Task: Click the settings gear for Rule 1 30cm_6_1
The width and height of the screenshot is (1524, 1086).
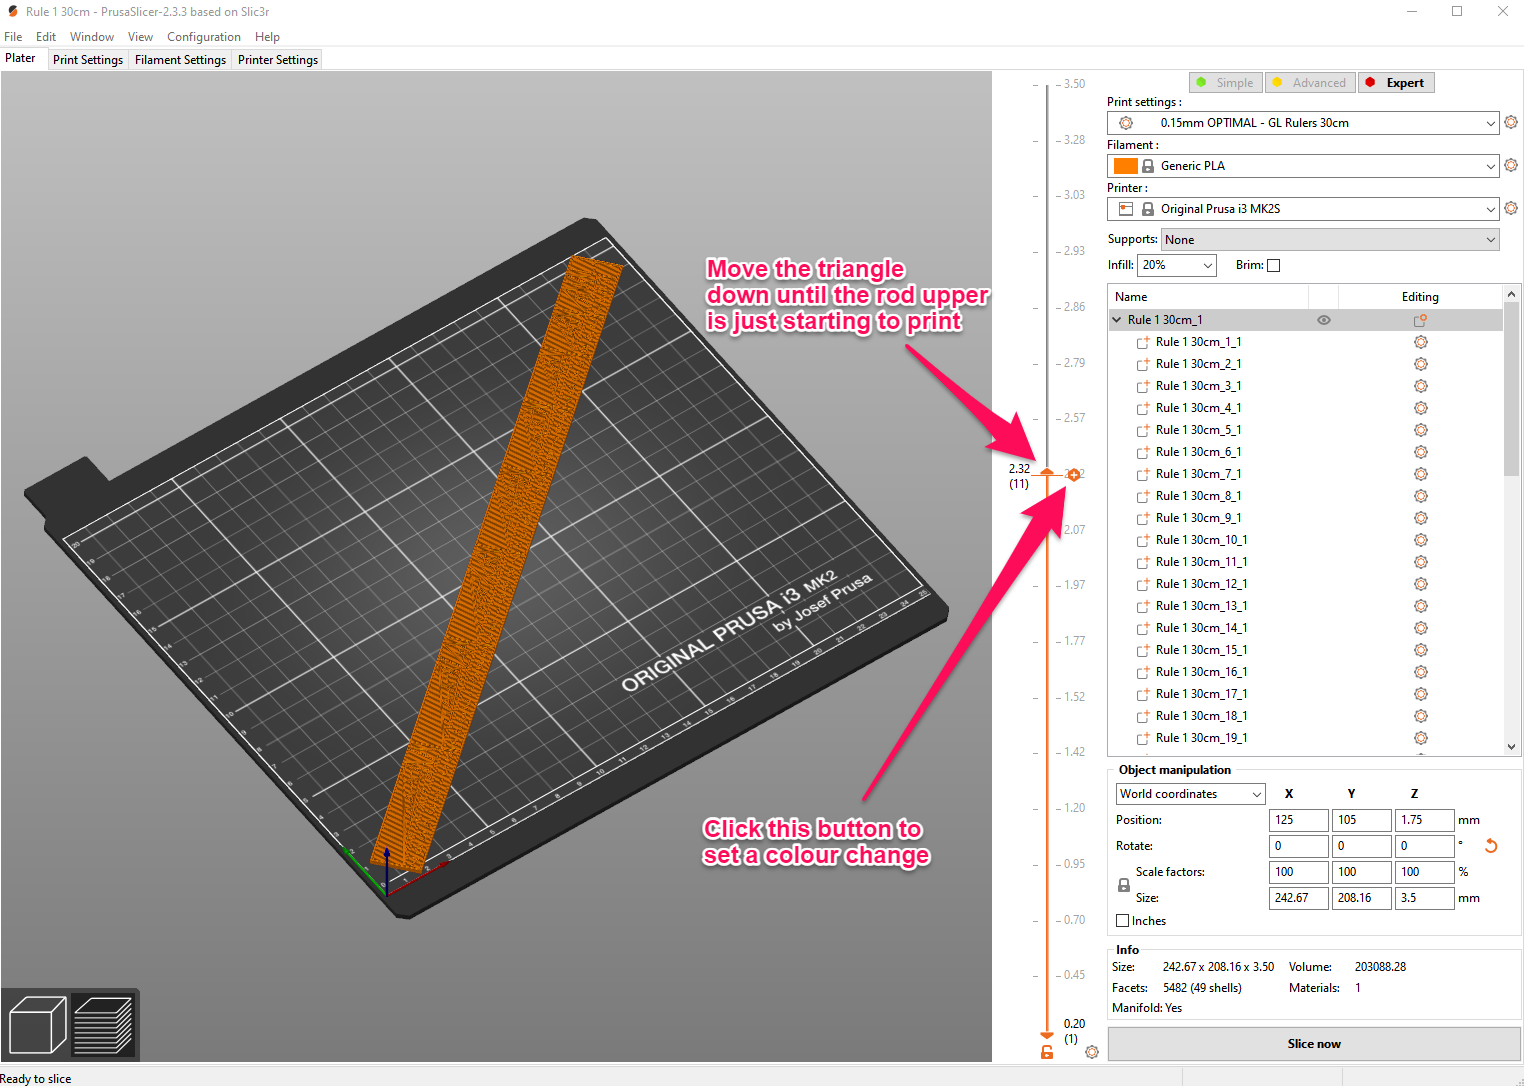Action: (x=1420, y=452)
